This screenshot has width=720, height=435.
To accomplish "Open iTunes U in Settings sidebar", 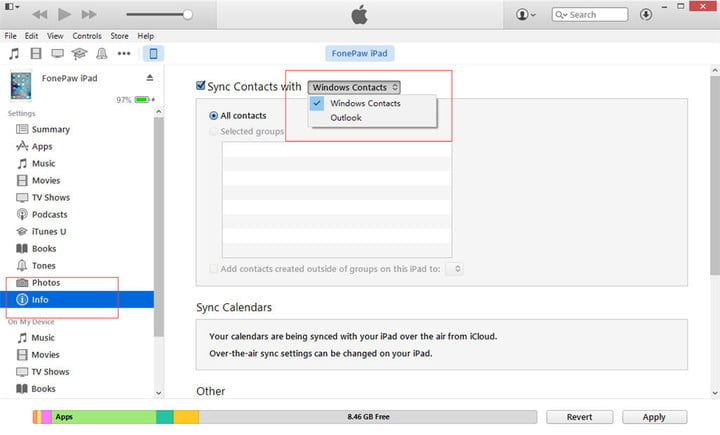I will point(49,231).
